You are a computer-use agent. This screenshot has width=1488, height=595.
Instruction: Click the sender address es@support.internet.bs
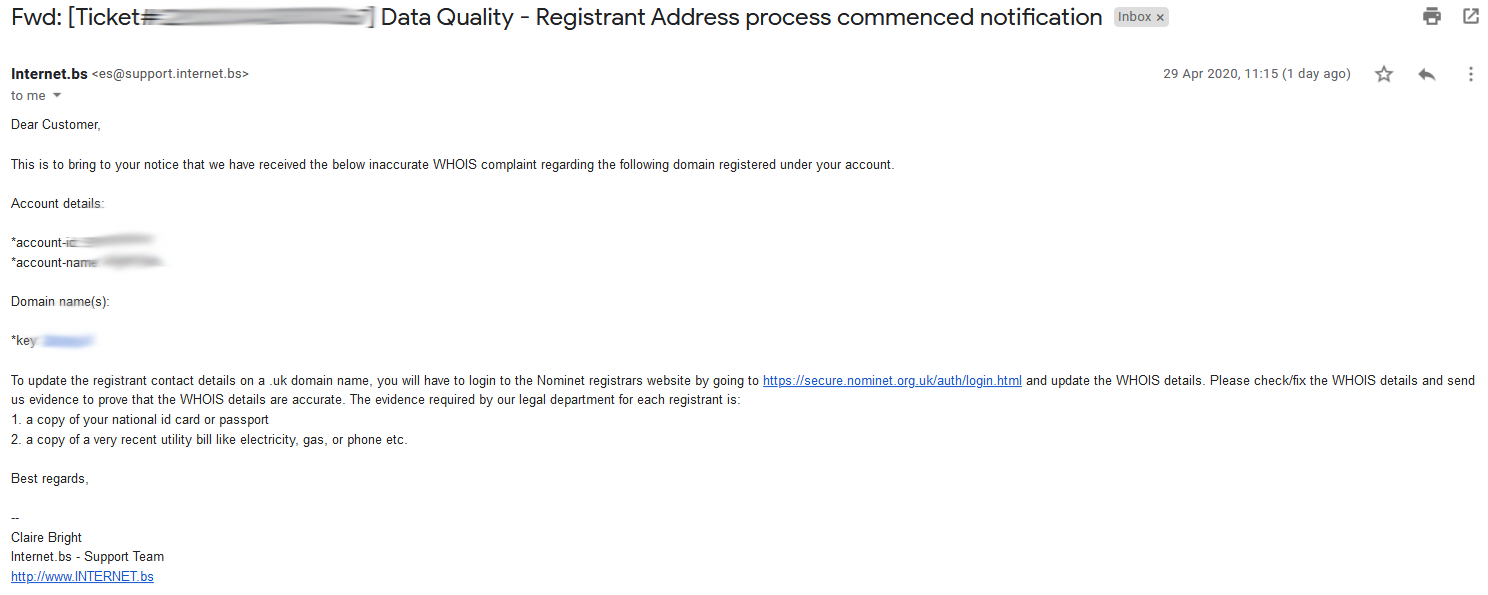point(170,74)
